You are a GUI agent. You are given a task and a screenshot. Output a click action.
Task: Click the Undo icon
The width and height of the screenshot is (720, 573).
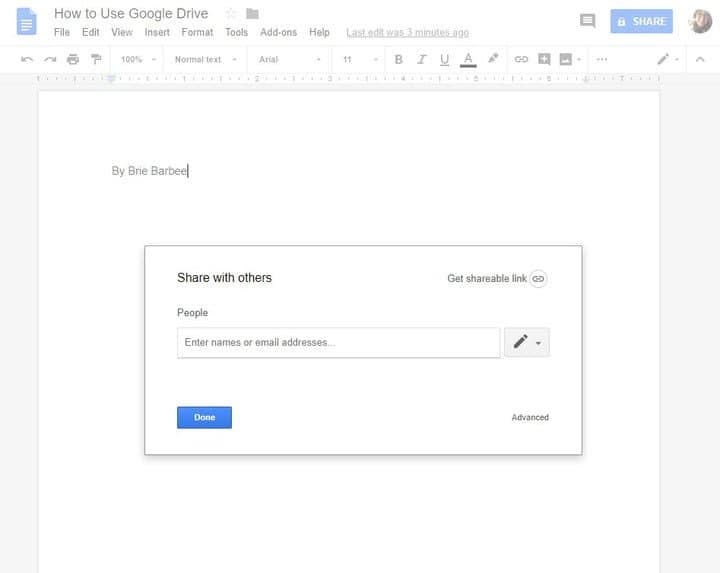[27, 59]
